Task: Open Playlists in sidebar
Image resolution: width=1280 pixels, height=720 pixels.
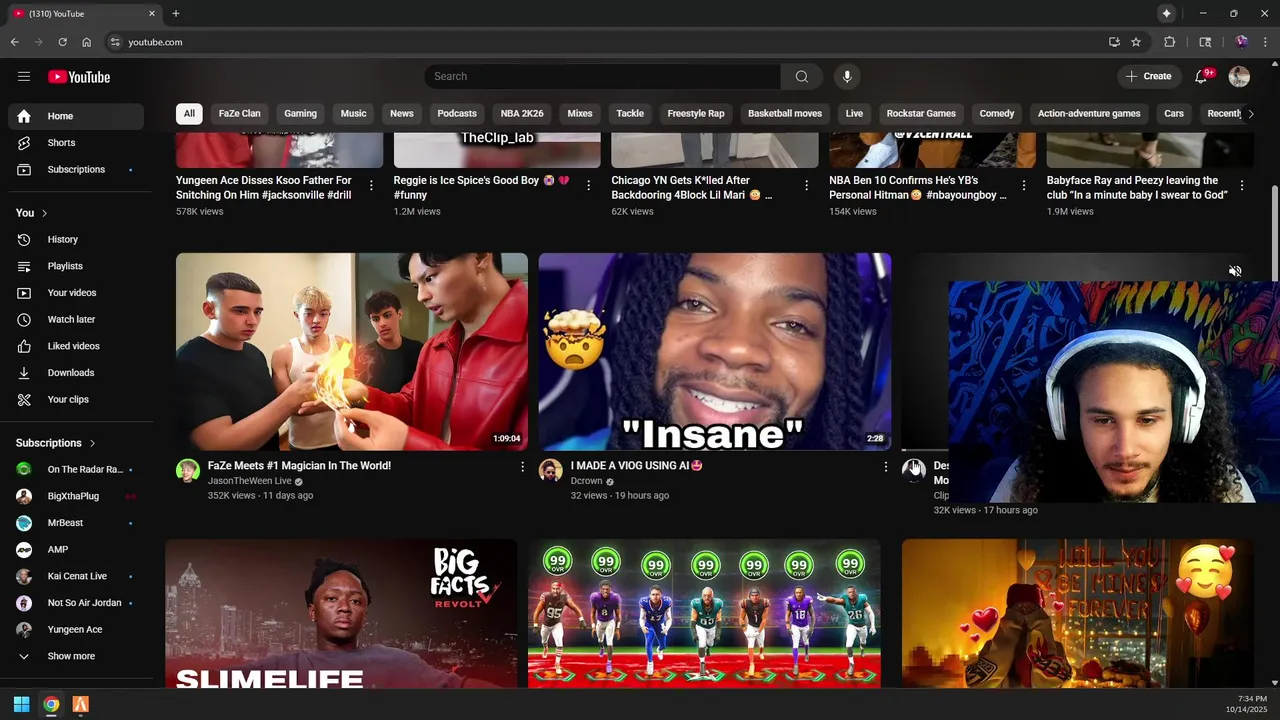Action: tap(76, 266)
